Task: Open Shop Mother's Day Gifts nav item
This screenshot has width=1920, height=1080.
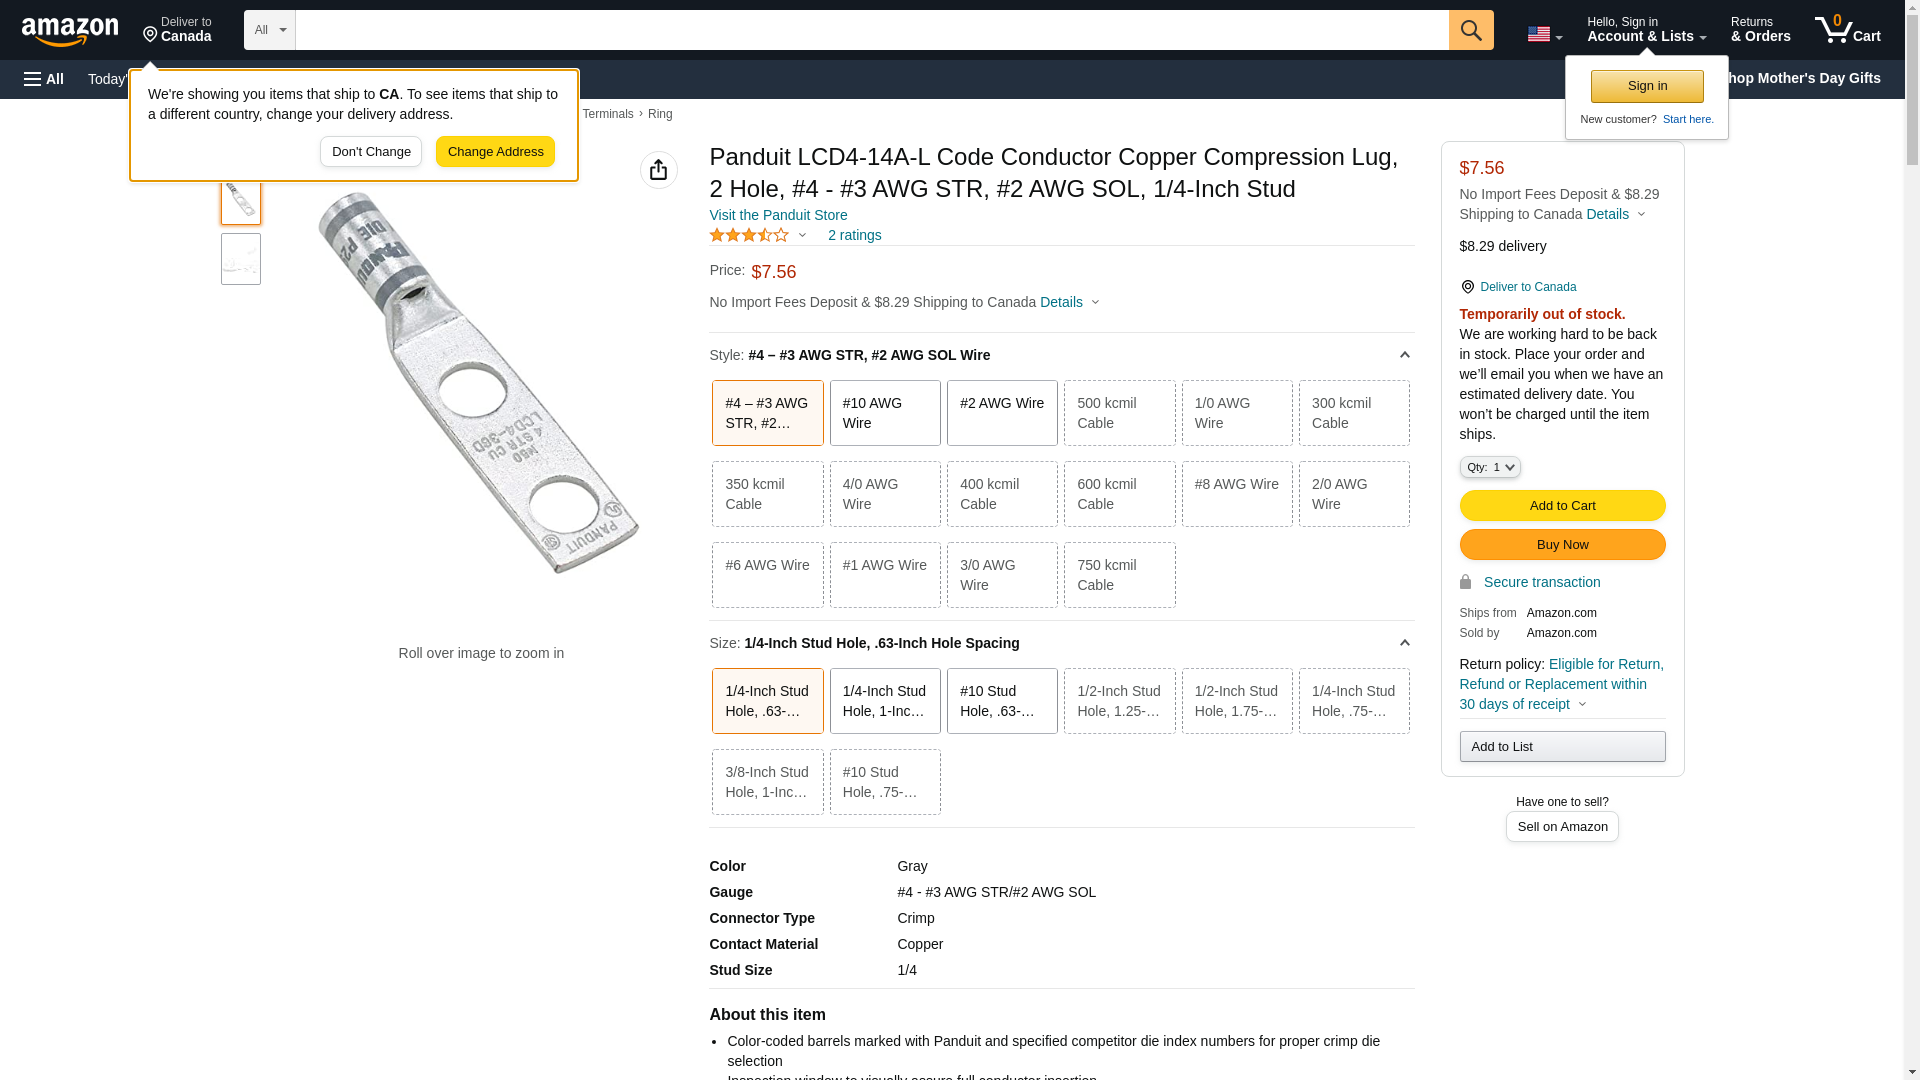Action: tap(1808, 78)
